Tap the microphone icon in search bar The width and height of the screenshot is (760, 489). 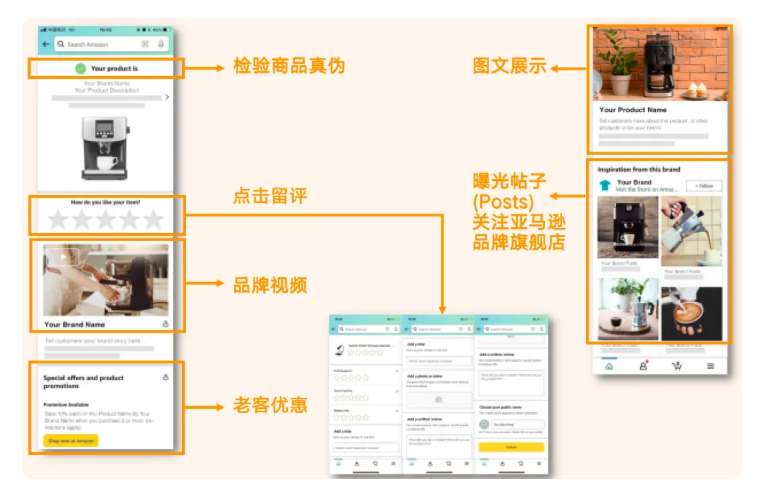click(161, 45)
